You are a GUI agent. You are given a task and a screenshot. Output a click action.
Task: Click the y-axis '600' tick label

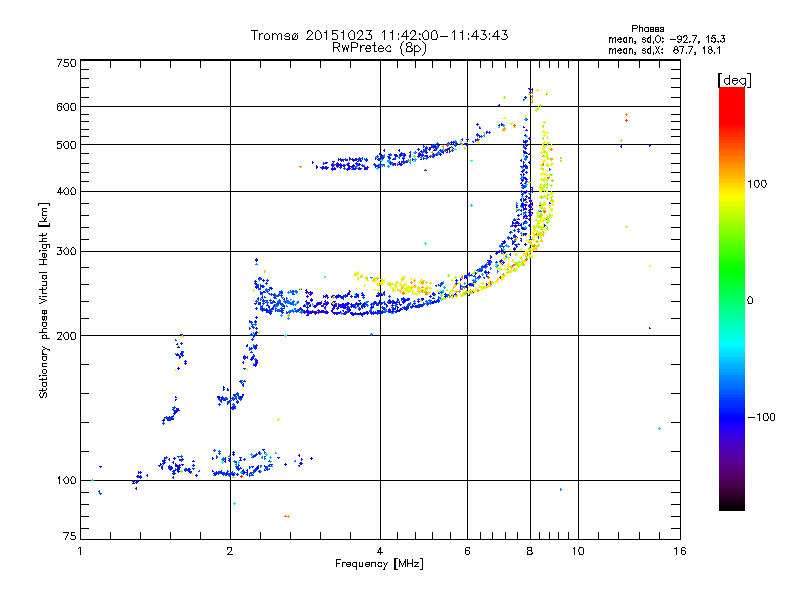[66, 107]
